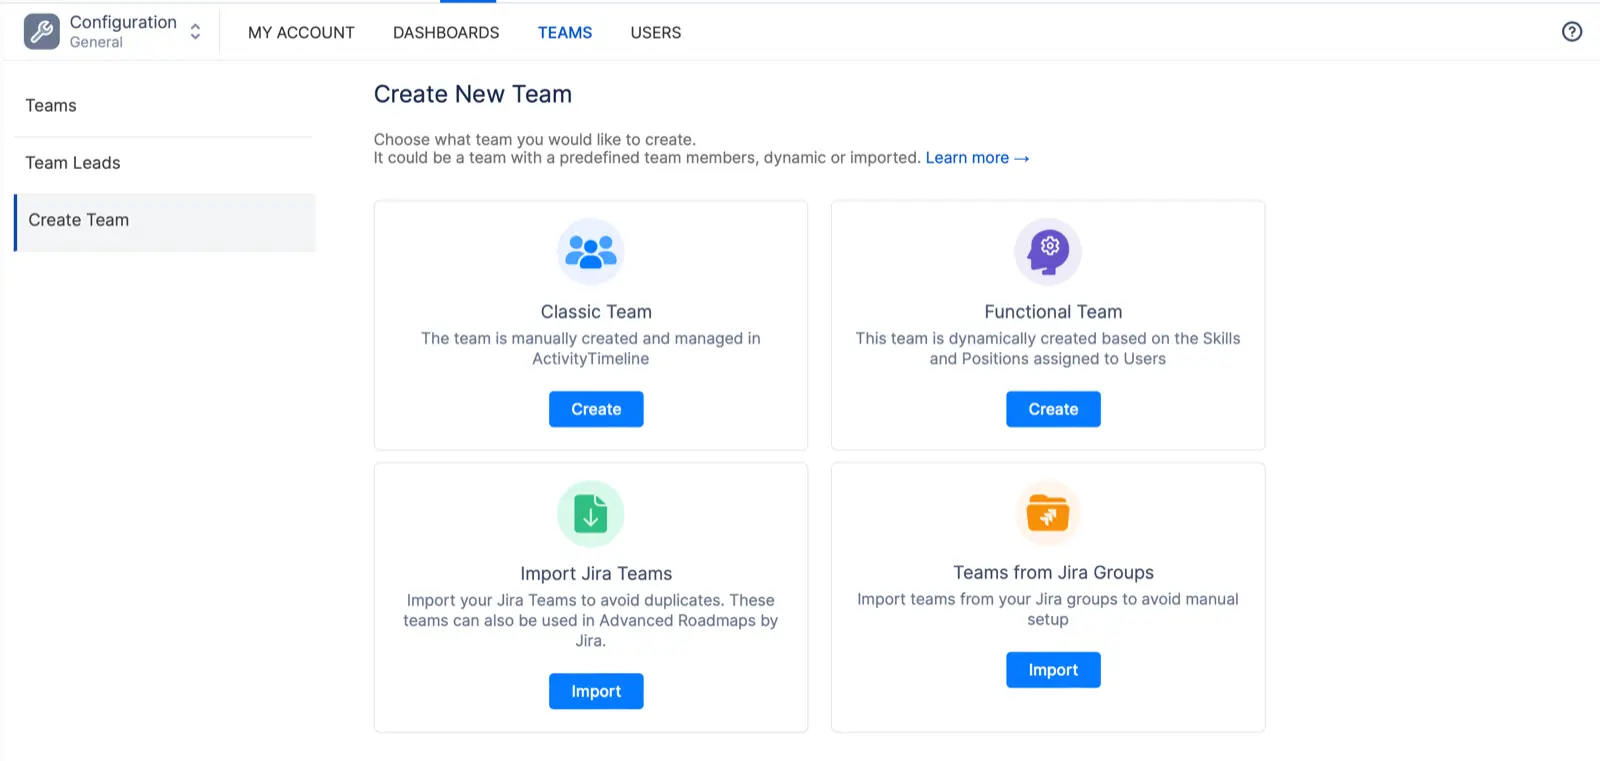This screenshot has height=761, width=1600.
Task: Go to the Users tab
Action: (655, 33)
